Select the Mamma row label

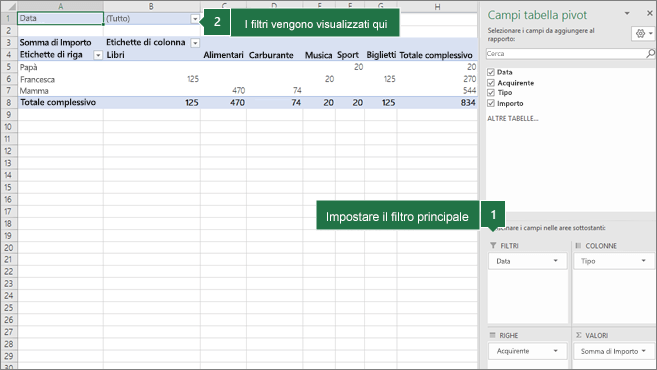click(61, 91)
